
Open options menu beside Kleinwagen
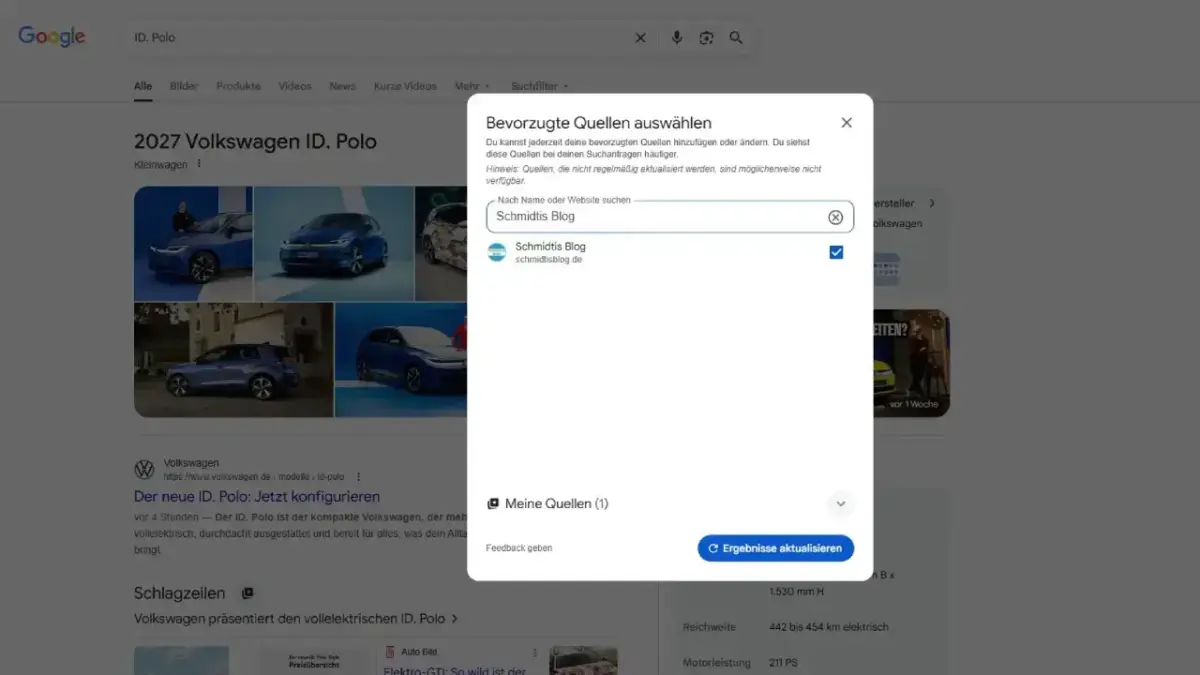[198, 164]
